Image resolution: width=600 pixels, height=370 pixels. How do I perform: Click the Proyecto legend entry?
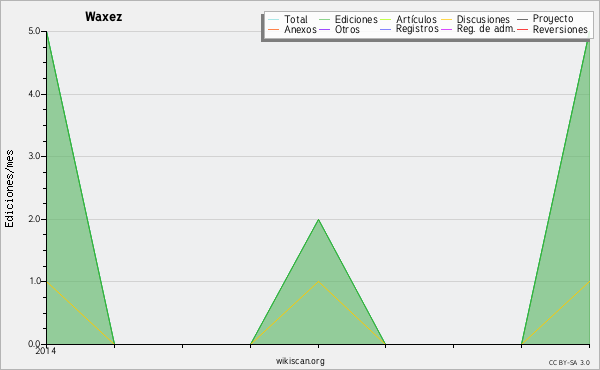(545, 19)
